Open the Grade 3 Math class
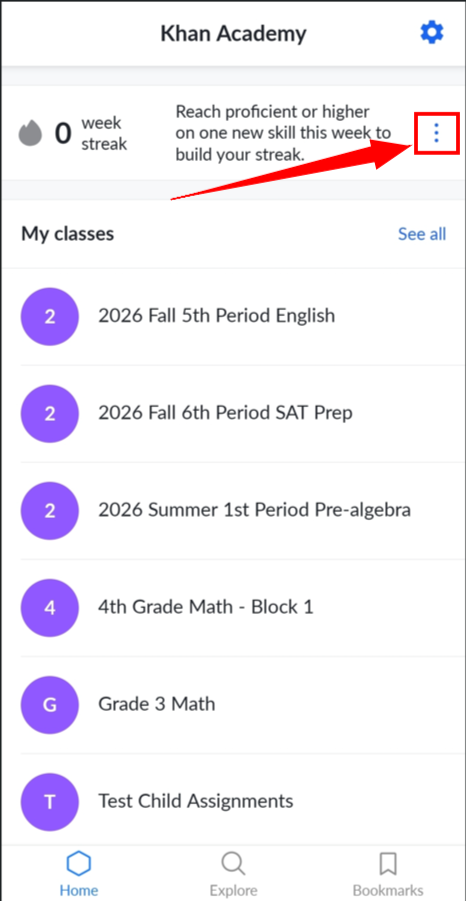Screen dimensions: 466x901 coord(233,704)
